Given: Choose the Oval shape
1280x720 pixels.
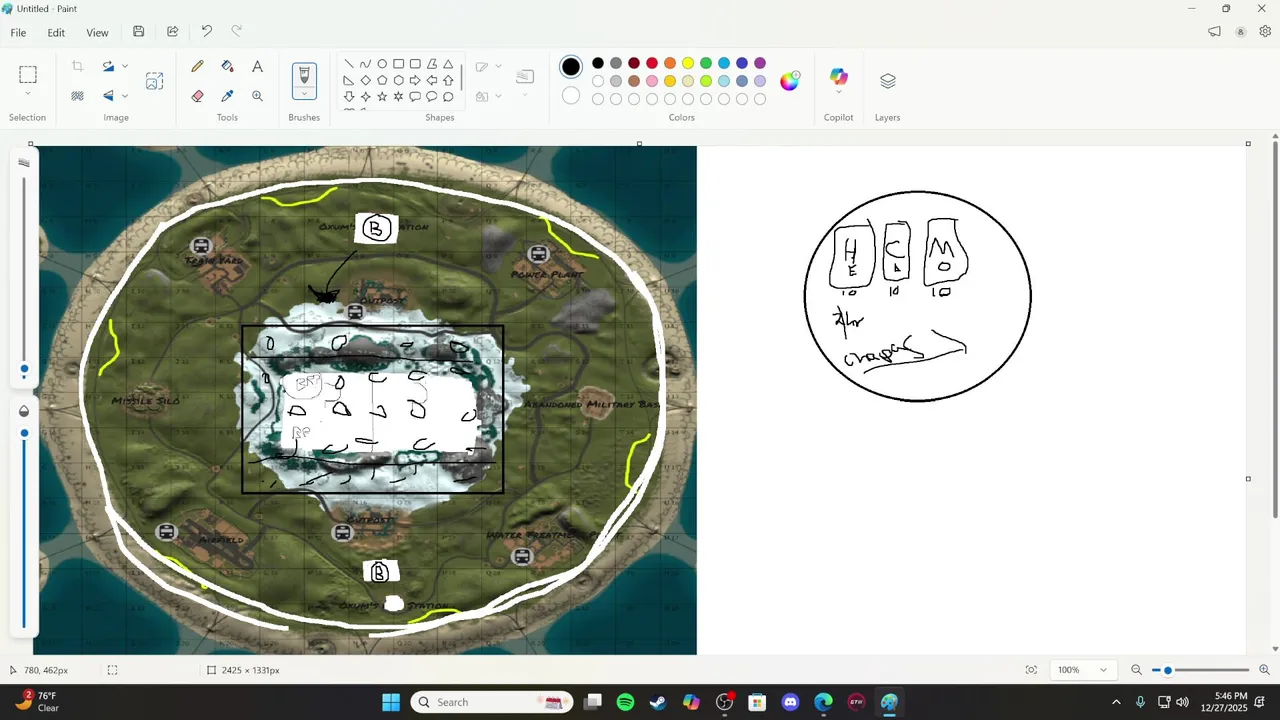Looking at the screenshot, I should pos(382,64).
